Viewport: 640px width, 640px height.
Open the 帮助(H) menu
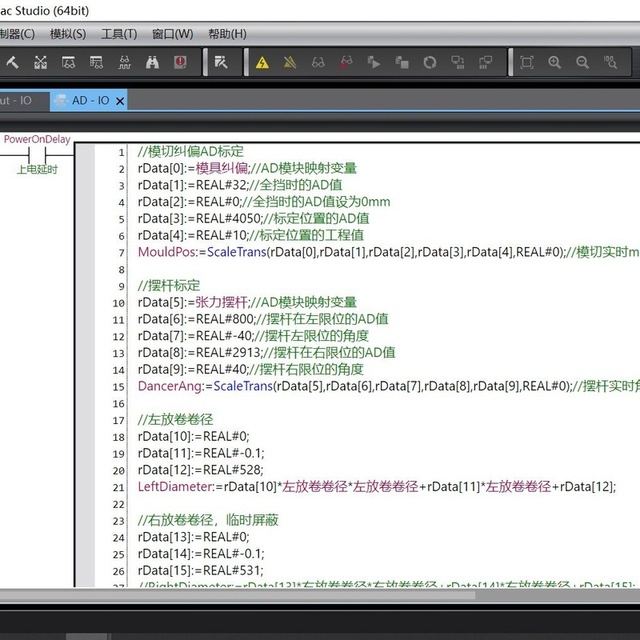(x=227, y=34)
